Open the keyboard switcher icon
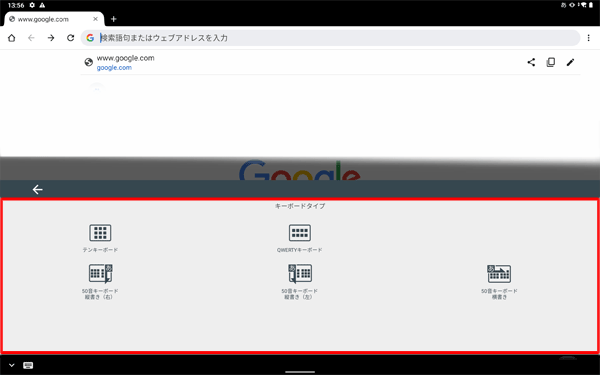 28,365
